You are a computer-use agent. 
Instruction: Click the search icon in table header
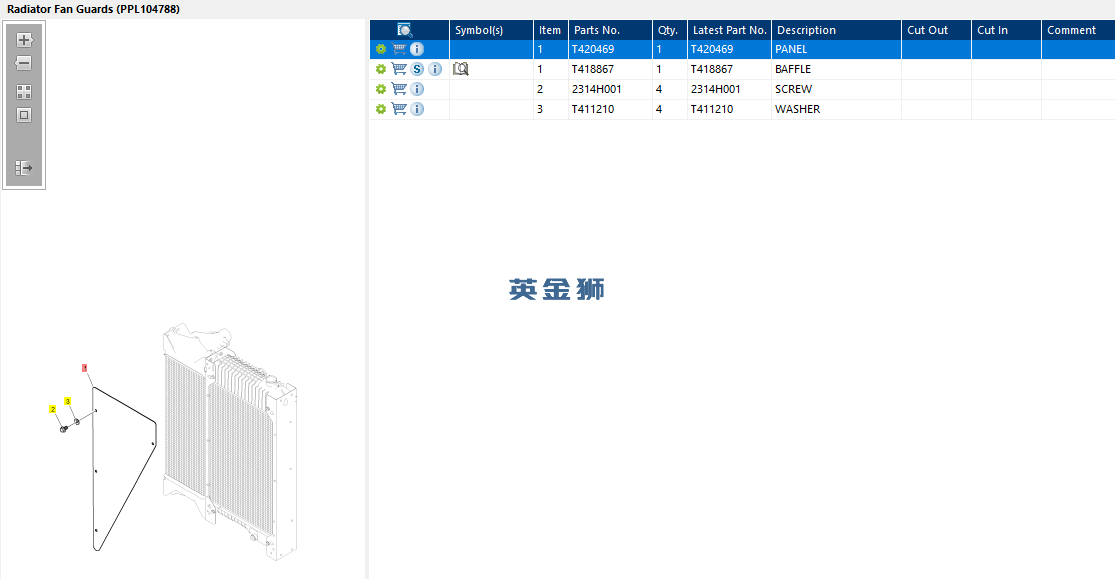(x=405, y=30)
